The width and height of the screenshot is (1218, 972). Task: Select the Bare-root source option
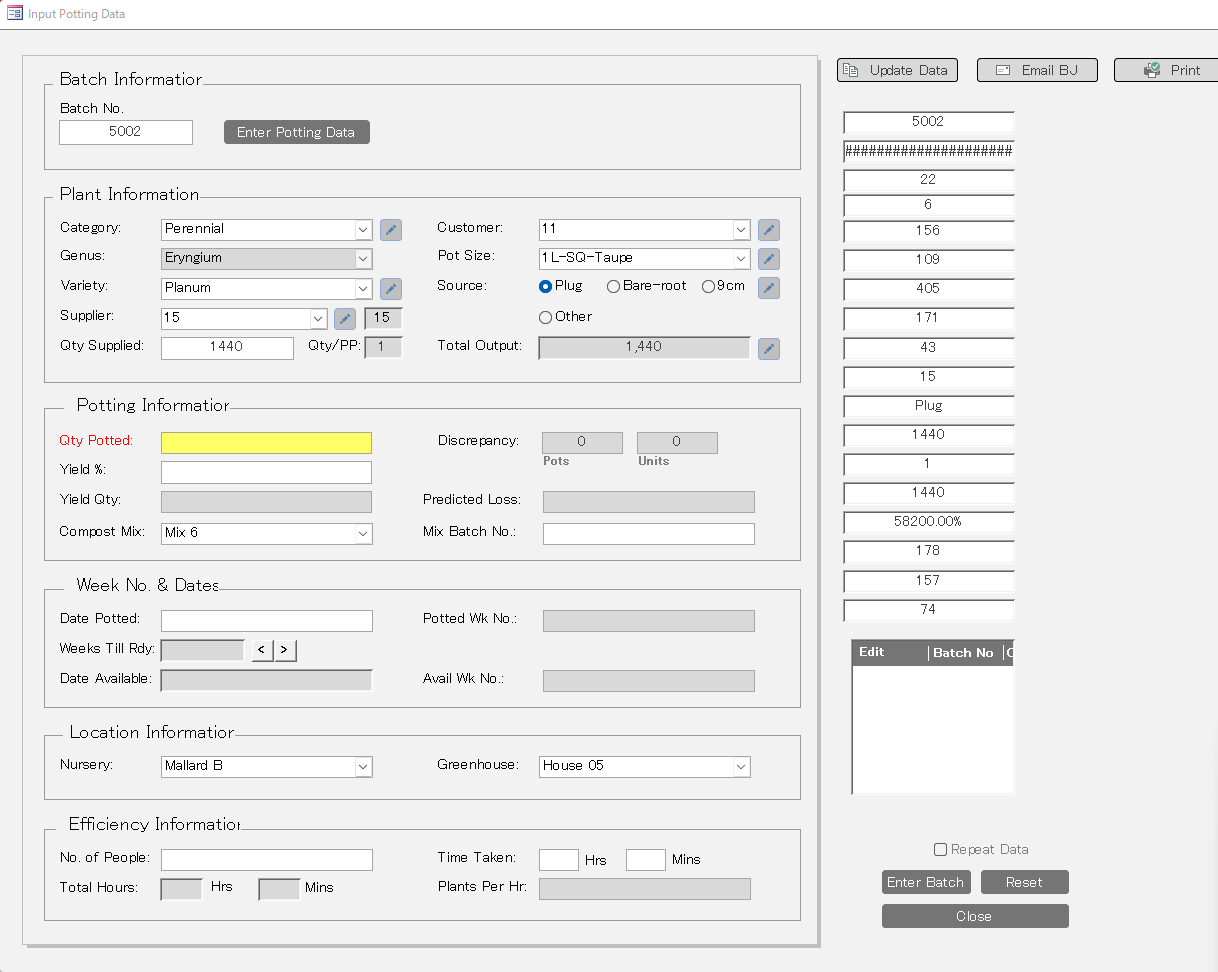pos(614,287)
